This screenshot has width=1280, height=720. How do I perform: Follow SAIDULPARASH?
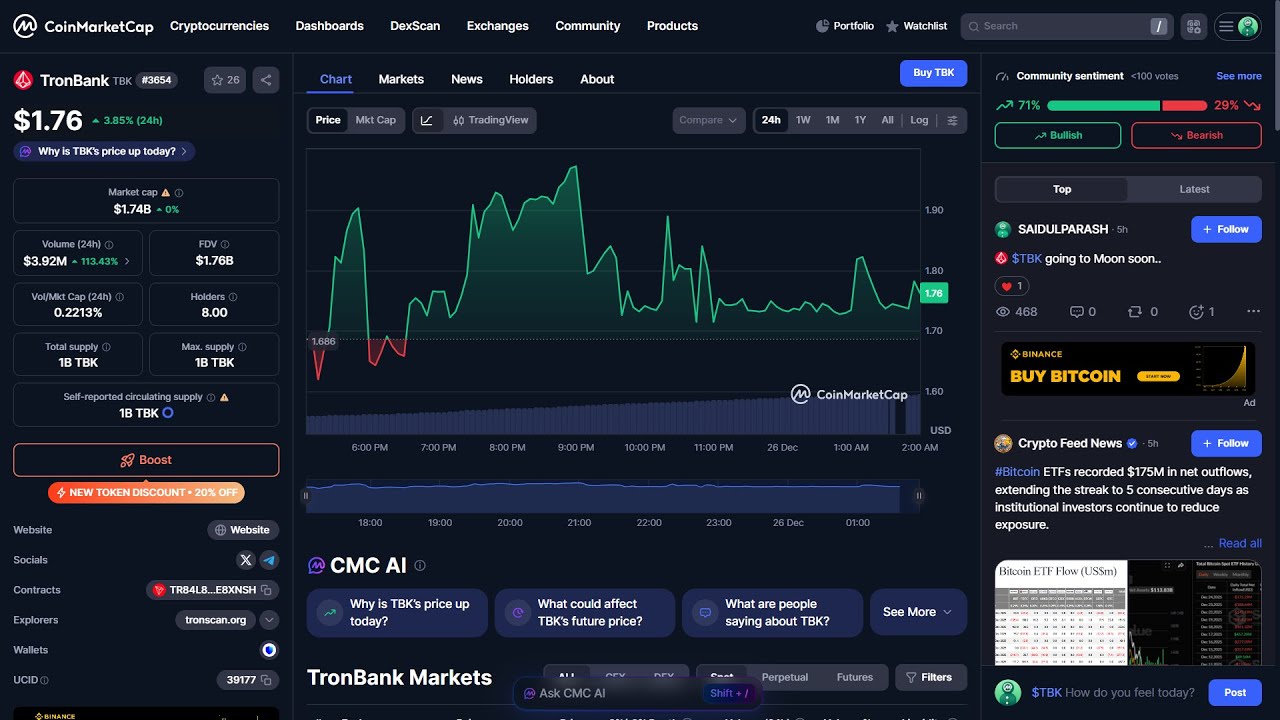click(1226, 229)
